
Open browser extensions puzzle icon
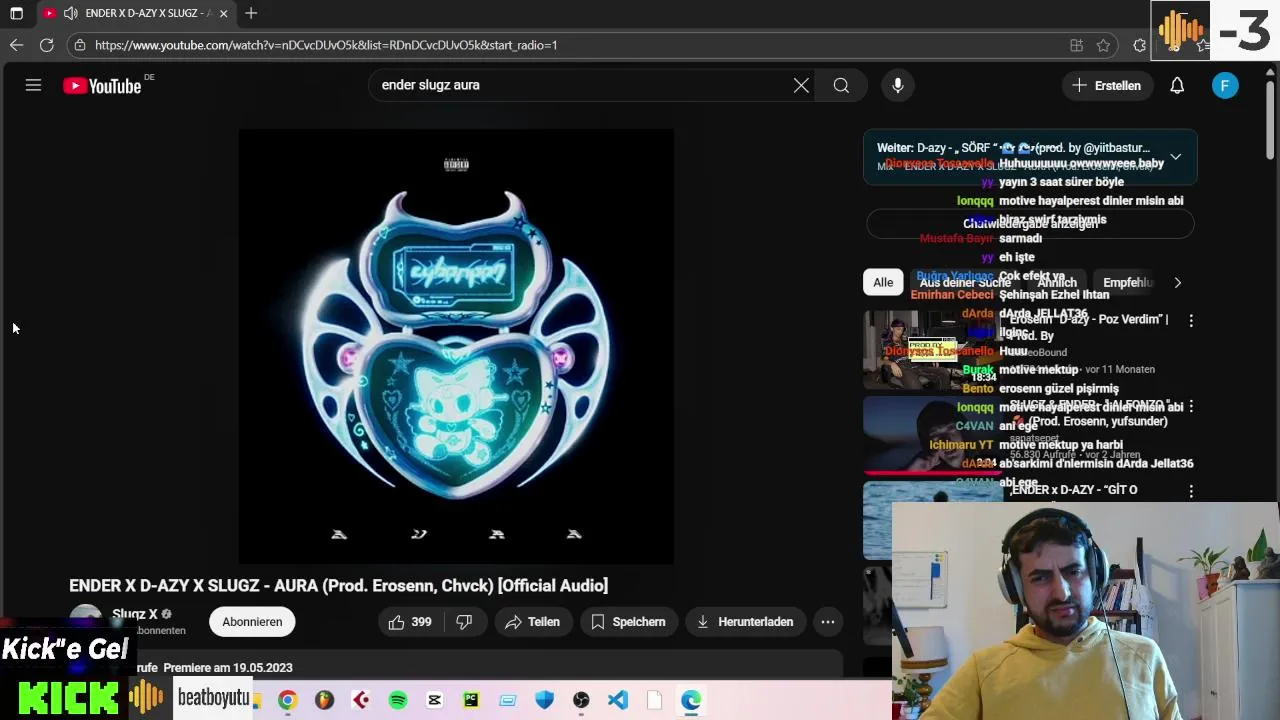click(x=1139, y=45)
